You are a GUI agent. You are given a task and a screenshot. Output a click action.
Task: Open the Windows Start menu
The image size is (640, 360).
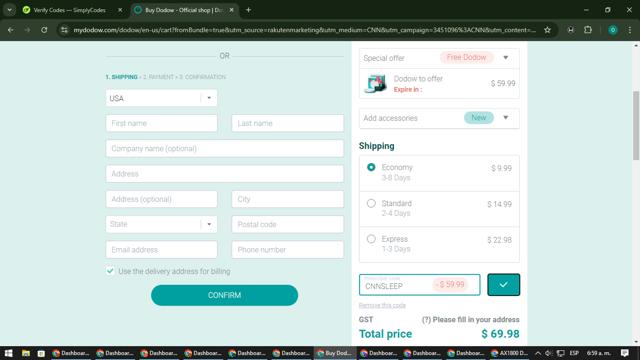(9, 353)
